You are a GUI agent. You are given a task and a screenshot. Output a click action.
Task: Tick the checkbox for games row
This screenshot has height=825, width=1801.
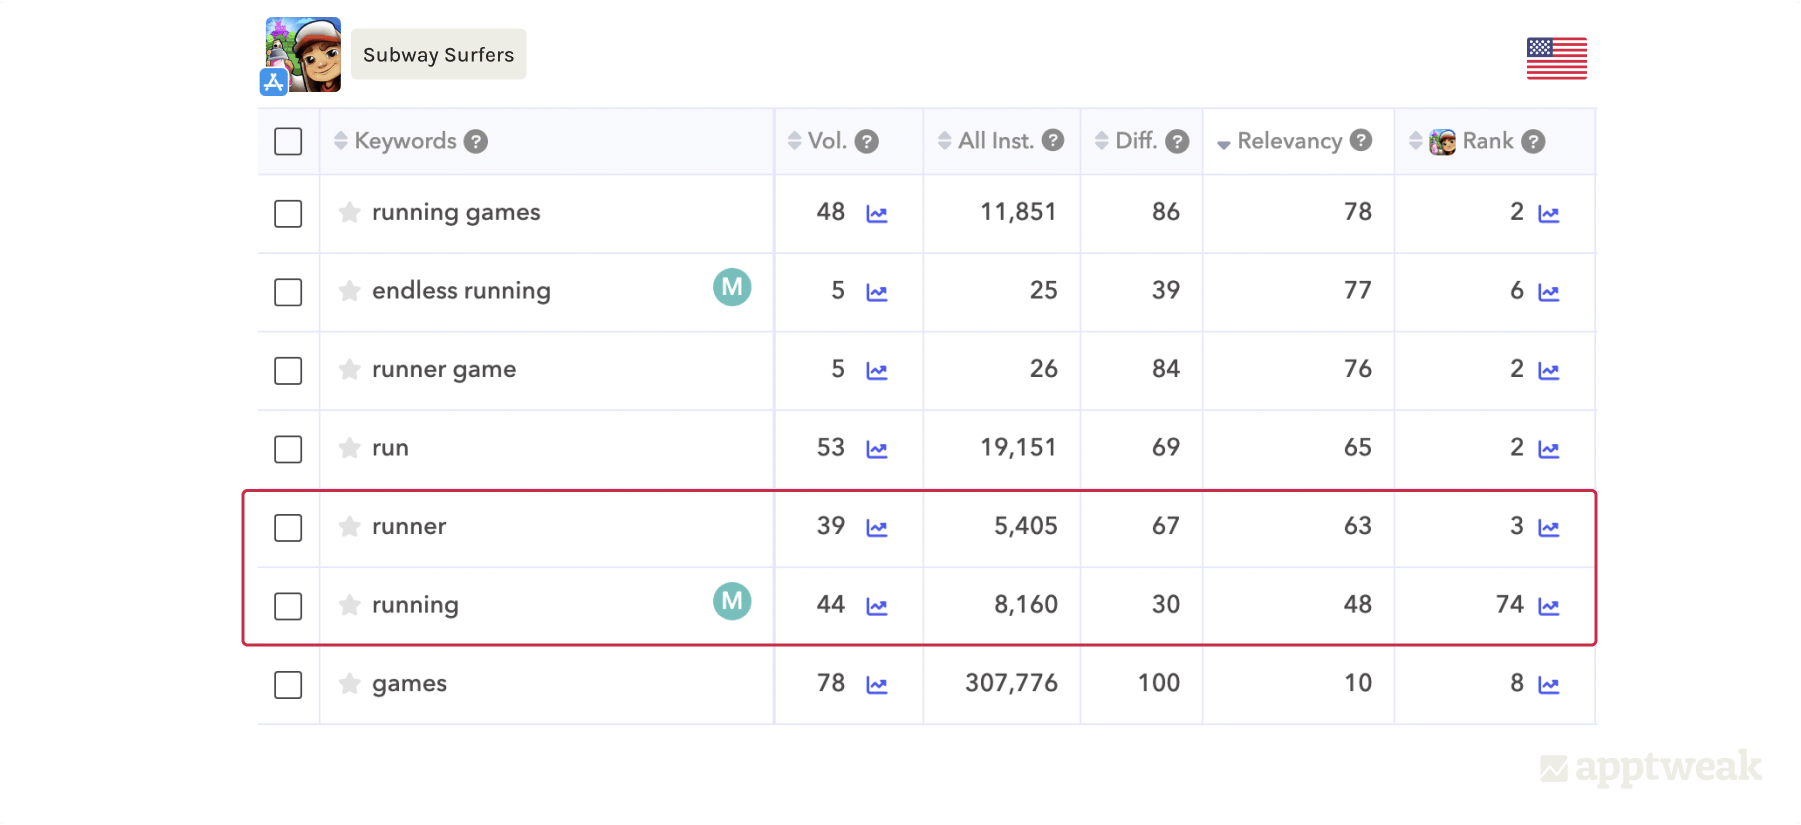click(x=288, y=685)
